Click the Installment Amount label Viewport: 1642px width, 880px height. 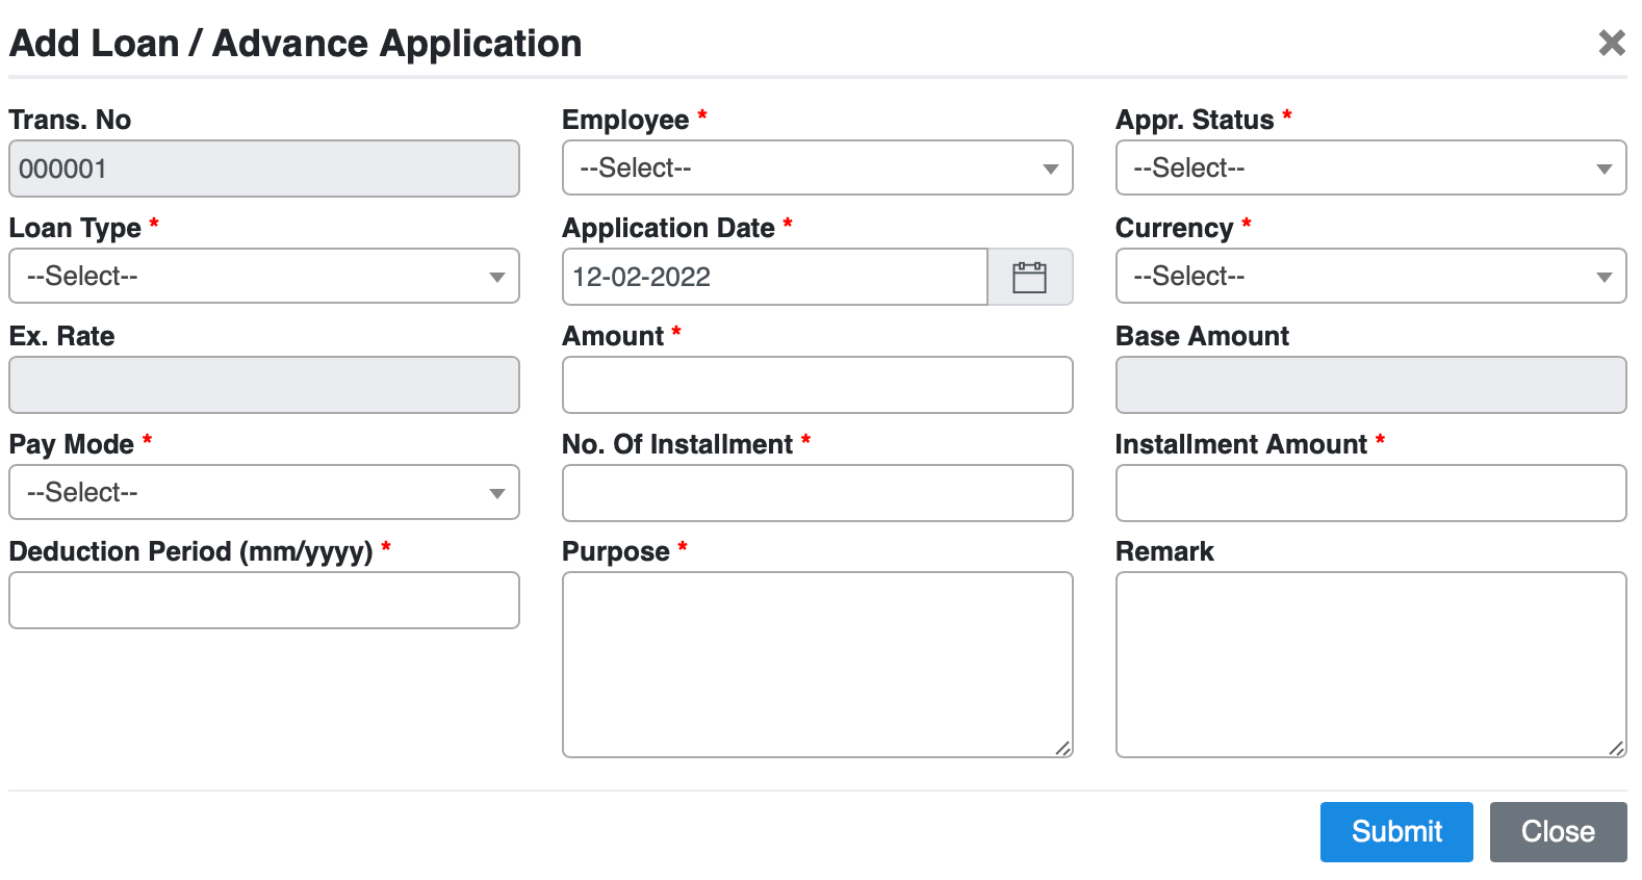pyautogui.click(x=1241, y=444)
